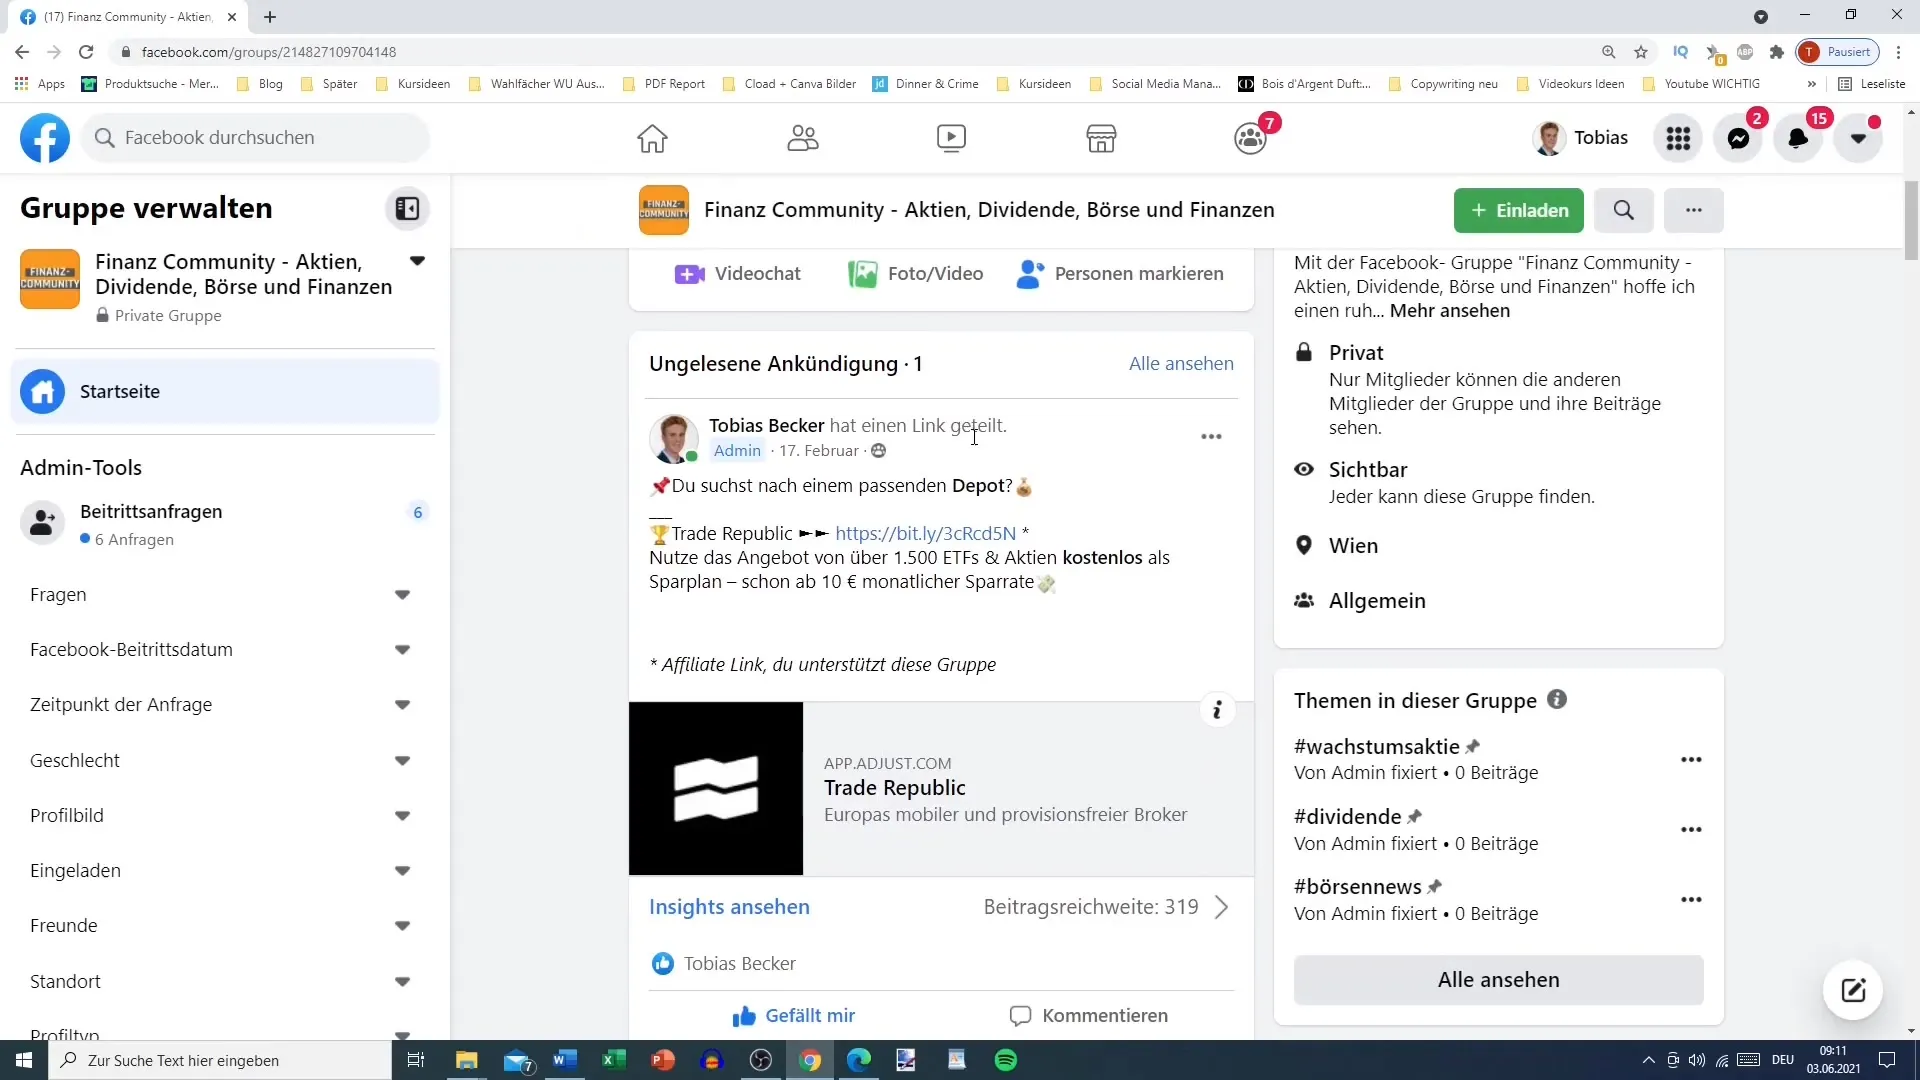
Task: Open Beitrittsanfragen with 6 requests
Action: pos(225,524)
